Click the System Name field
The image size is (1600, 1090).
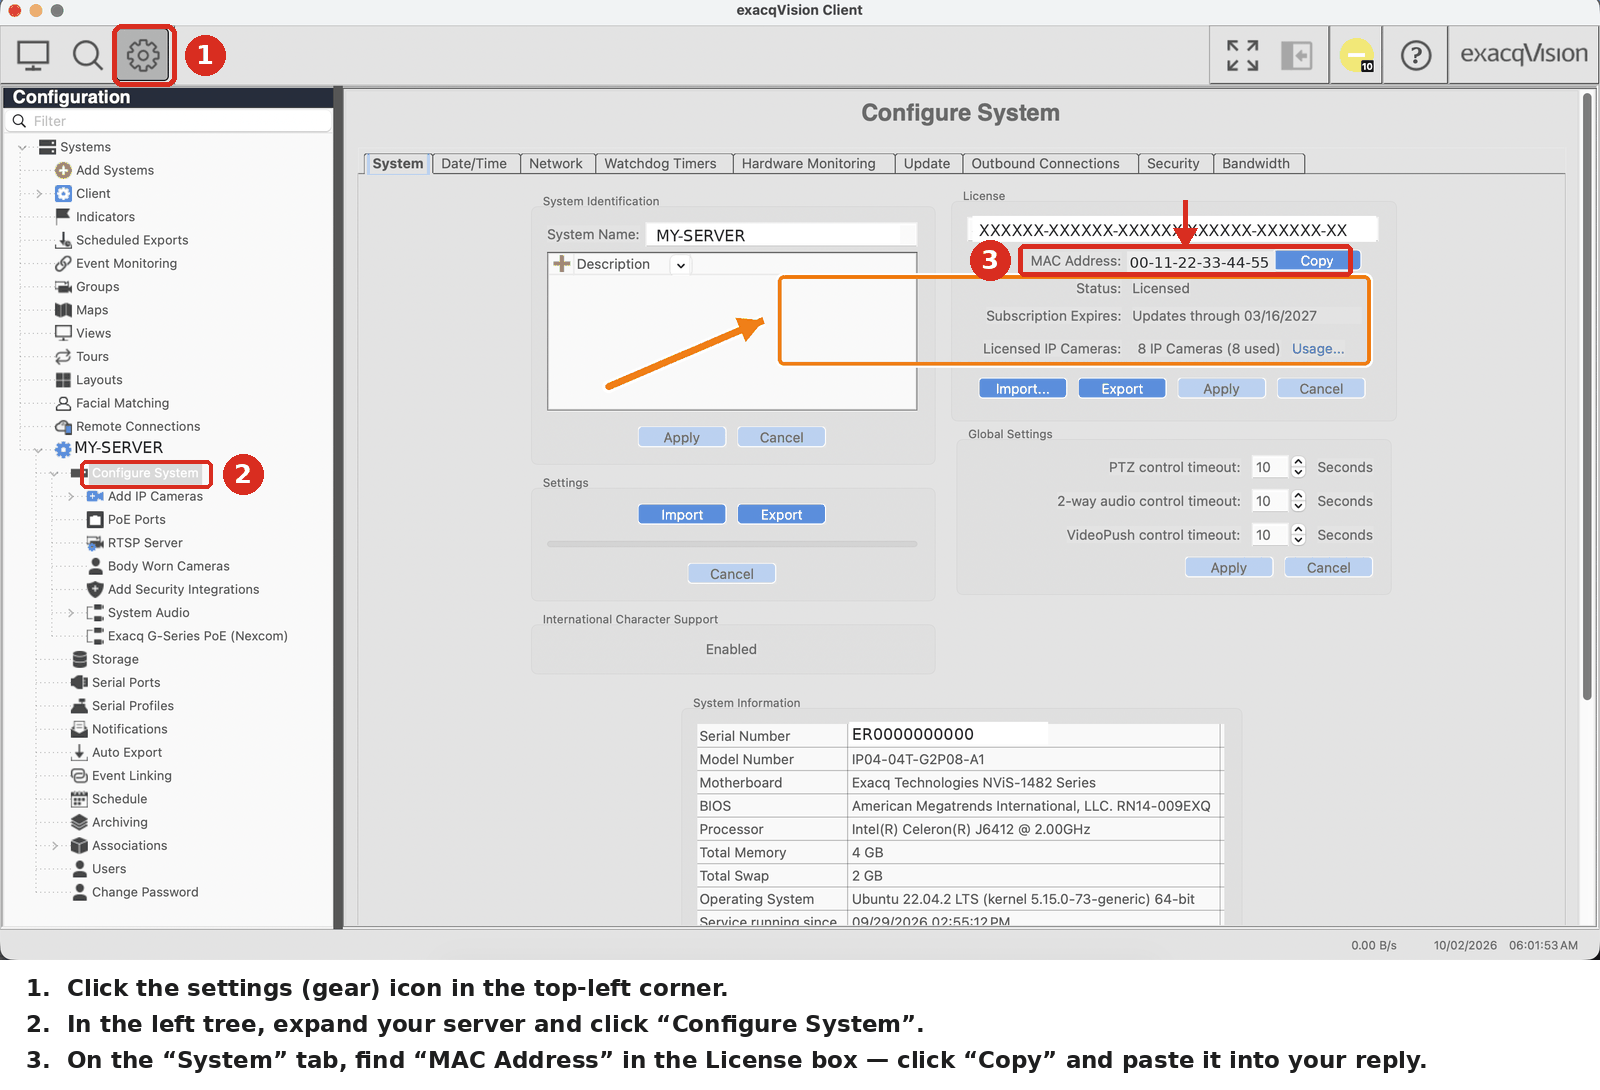782,235
